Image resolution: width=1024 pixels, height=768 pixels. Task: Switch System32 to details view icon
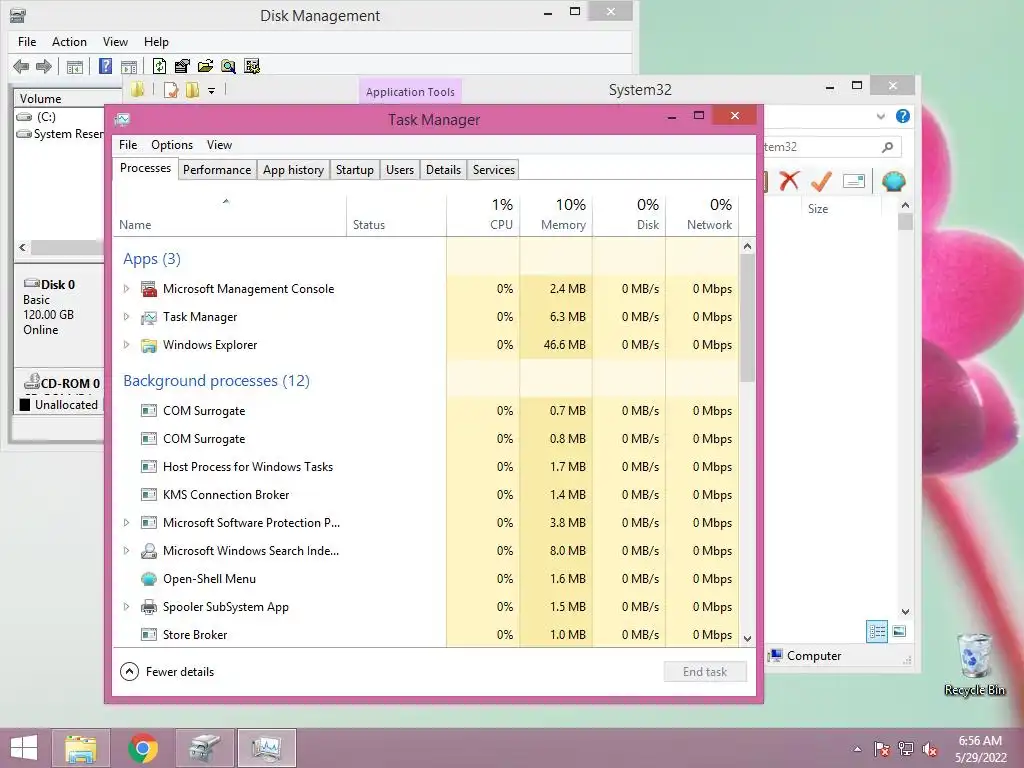tap(877, 632)
